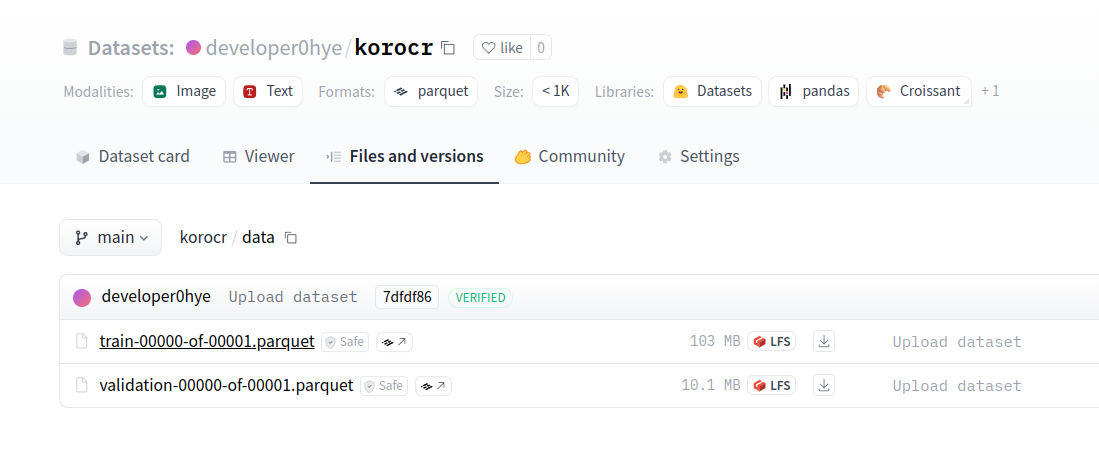The image size is (1099, 456).
Task: Click the 103 MB file size
Action: click(x=715, y=342)
